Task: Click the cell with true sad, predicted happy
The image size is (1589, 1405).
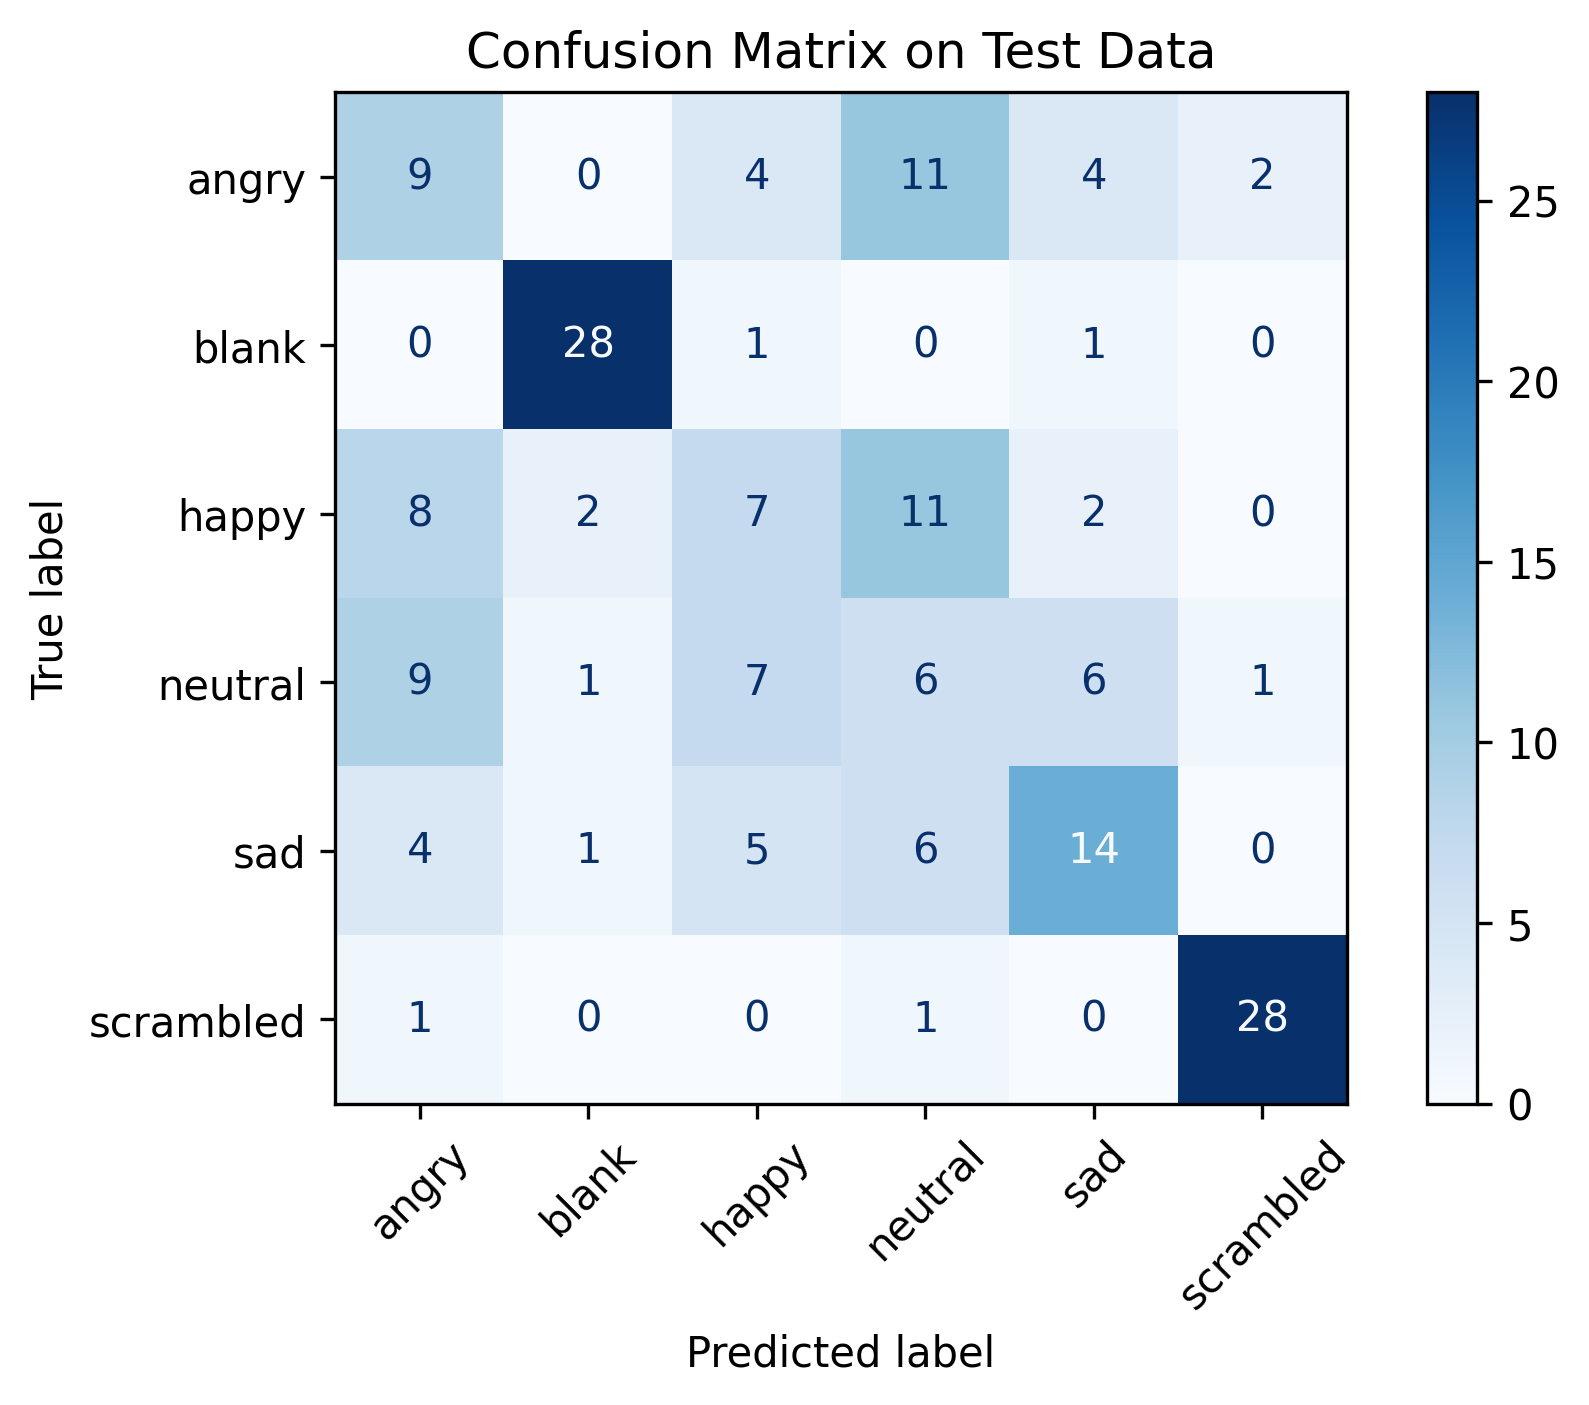Action: click(x=757, y=850)
